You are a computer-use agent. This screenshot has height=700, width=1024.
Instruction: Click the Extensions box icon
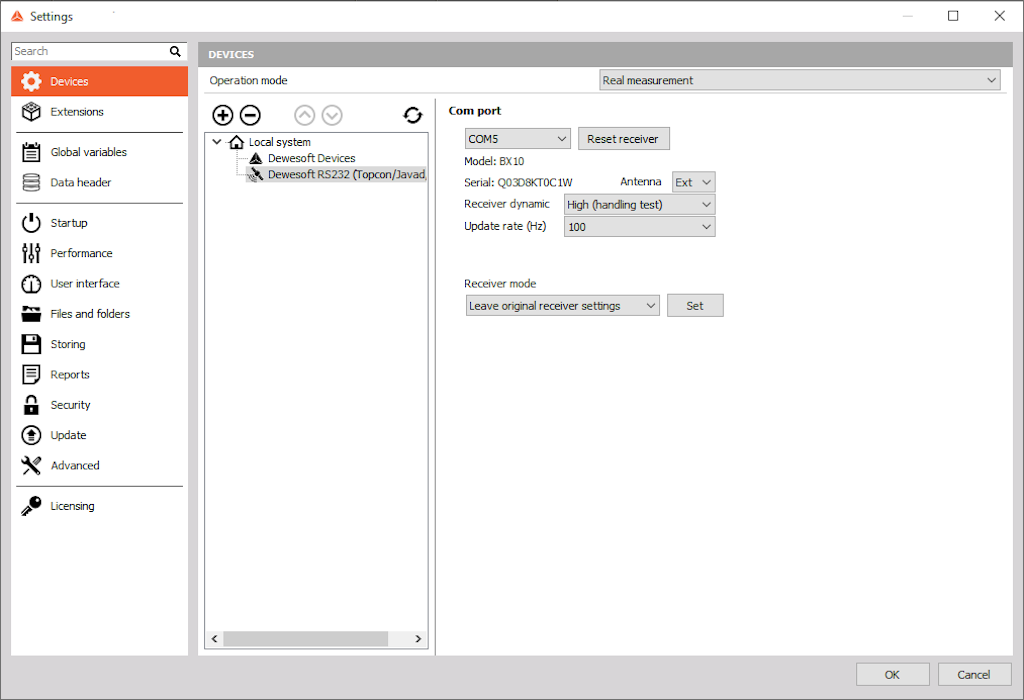[31, 112]
